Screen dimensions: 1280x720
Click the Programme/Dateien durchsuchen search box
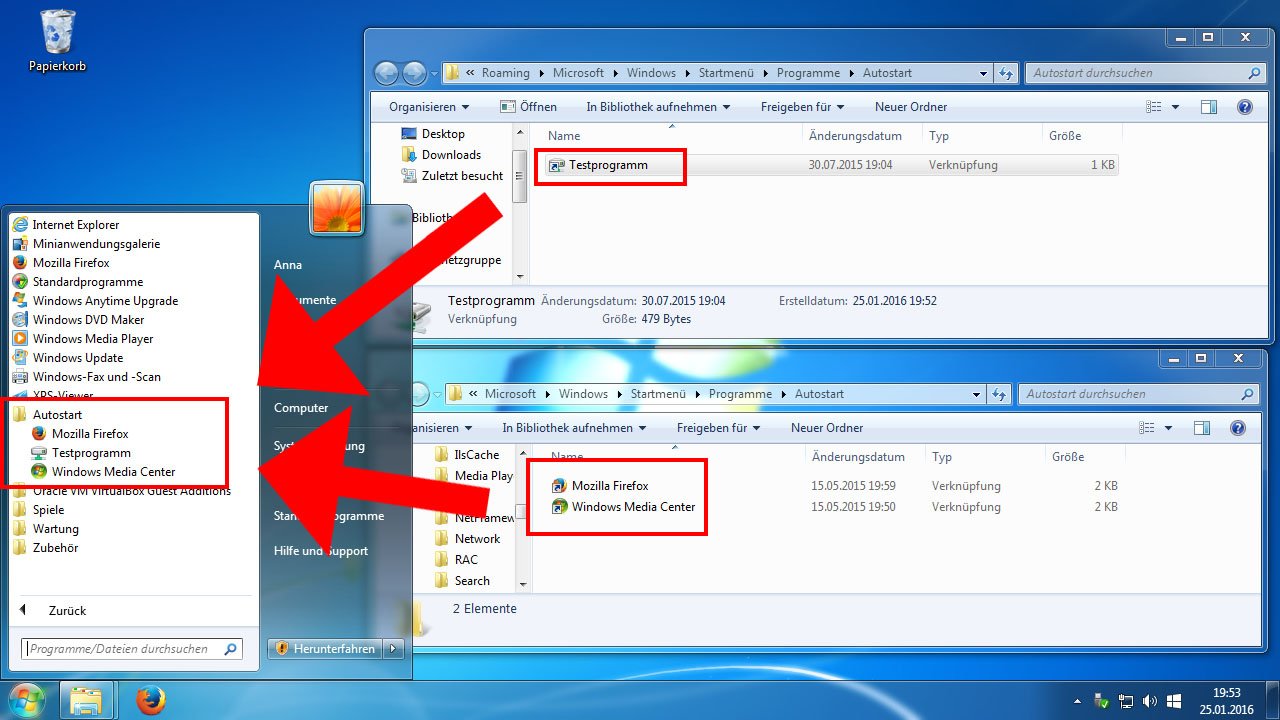(x=132, y=649)
